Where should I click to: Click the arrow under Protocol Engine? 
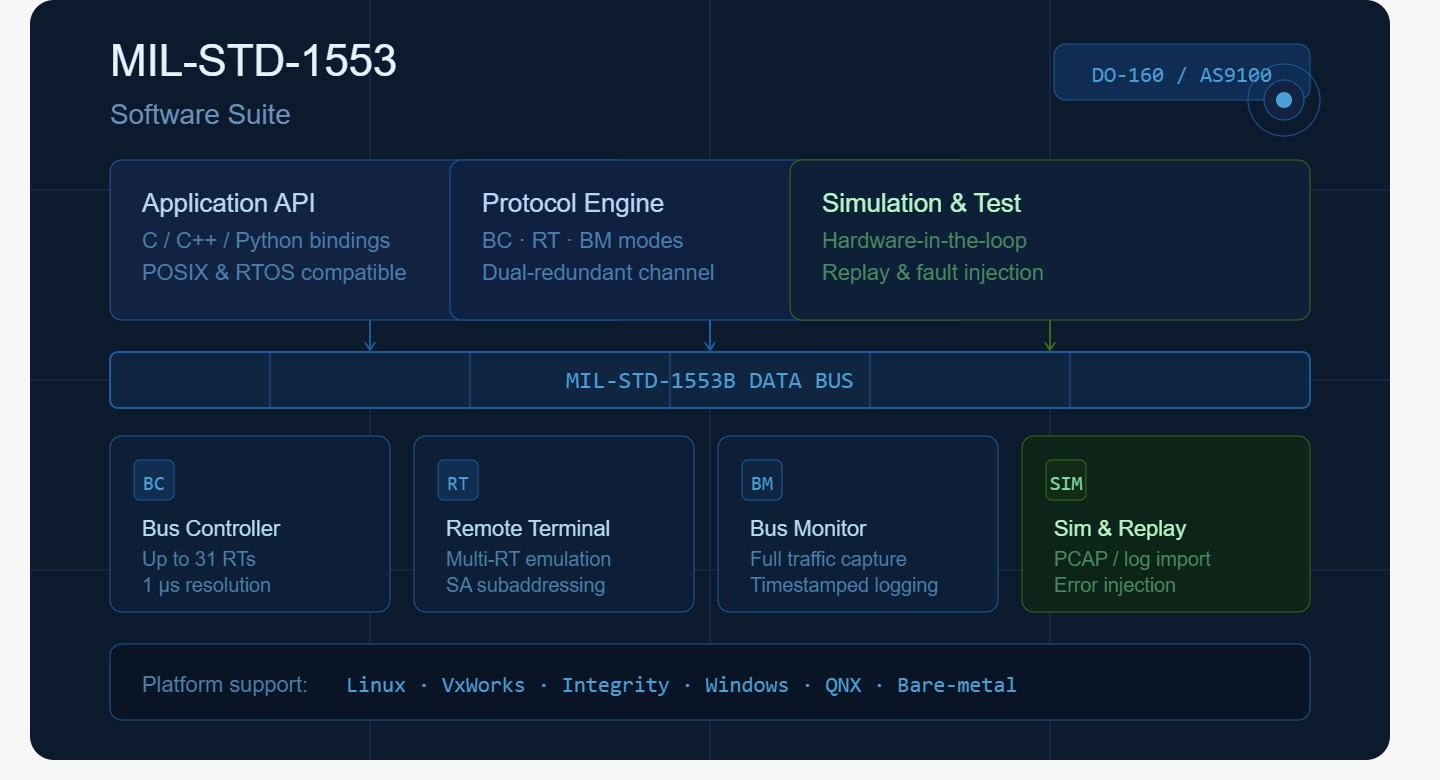click(710, 337)
